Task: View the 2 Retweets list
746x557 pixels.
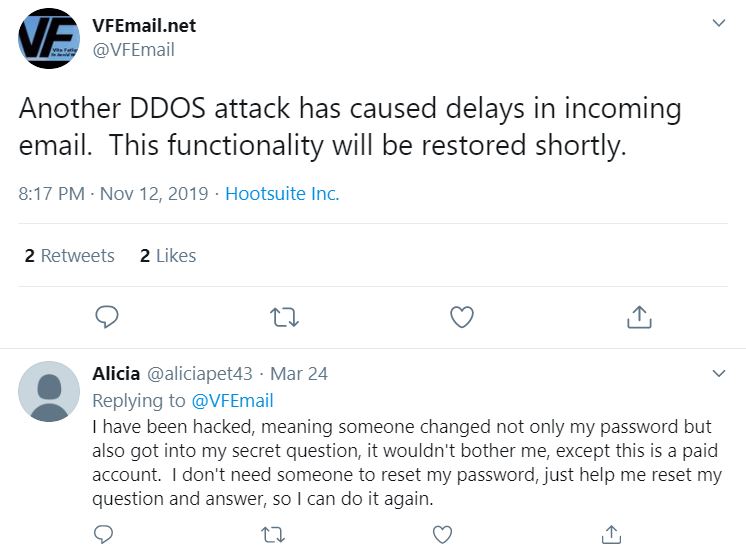Action: coord(69,256)
